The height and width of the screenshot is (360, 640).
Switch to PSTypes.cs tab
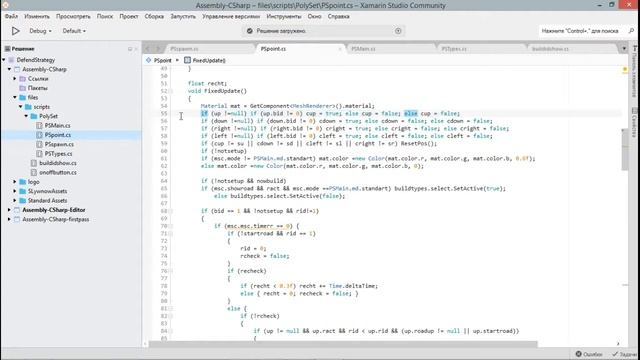coord(454,49)
